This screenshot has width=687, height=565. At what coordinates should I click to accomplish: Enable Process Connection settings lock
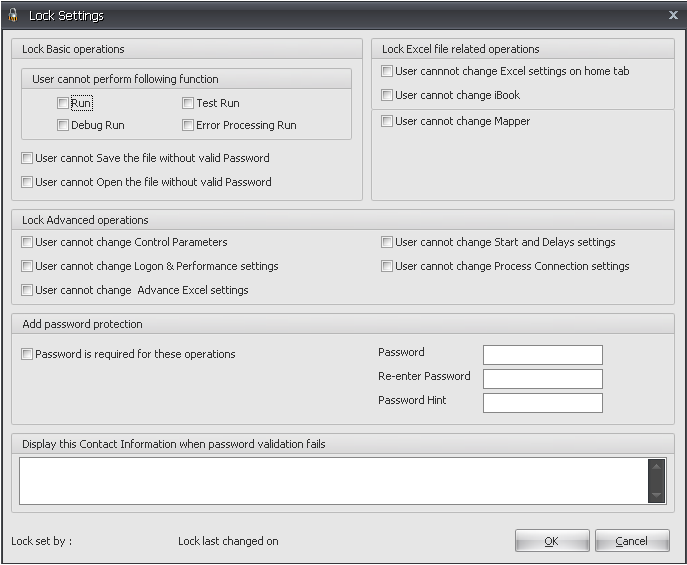pos(387,266)
